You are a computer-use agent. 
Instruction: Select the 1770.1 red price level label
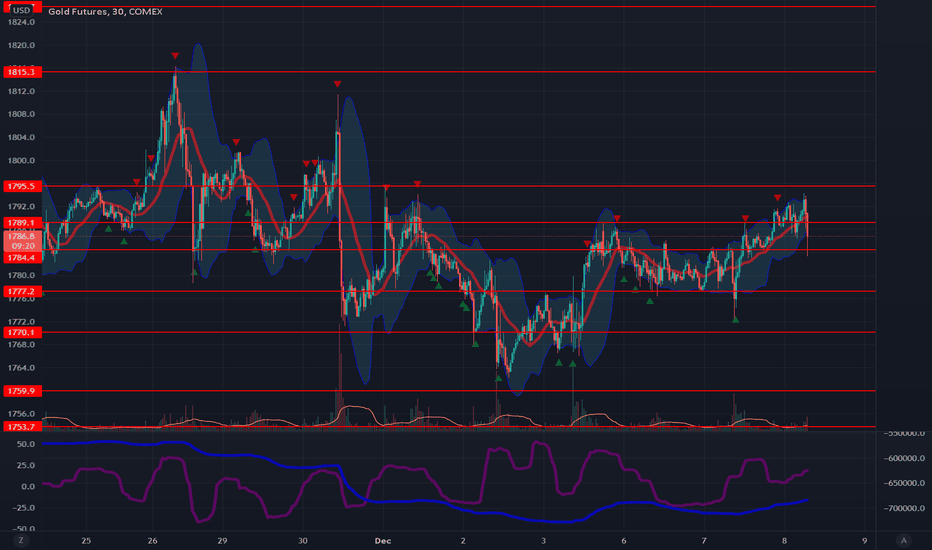23,332
